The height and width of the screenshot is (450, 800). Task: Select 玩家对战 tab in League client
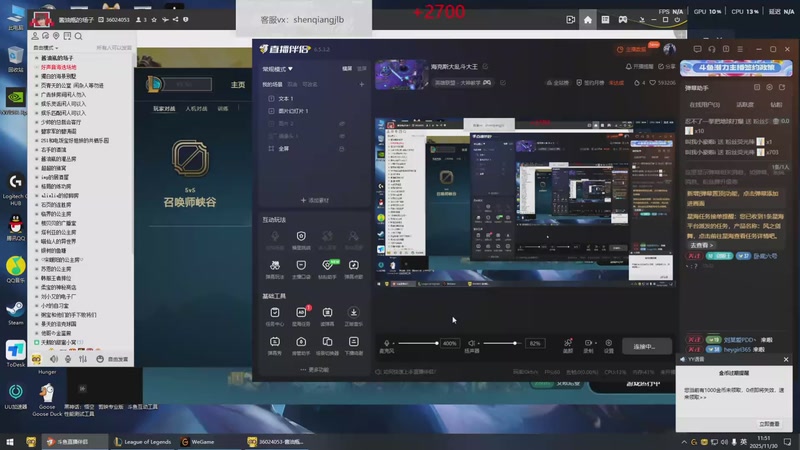164,109
